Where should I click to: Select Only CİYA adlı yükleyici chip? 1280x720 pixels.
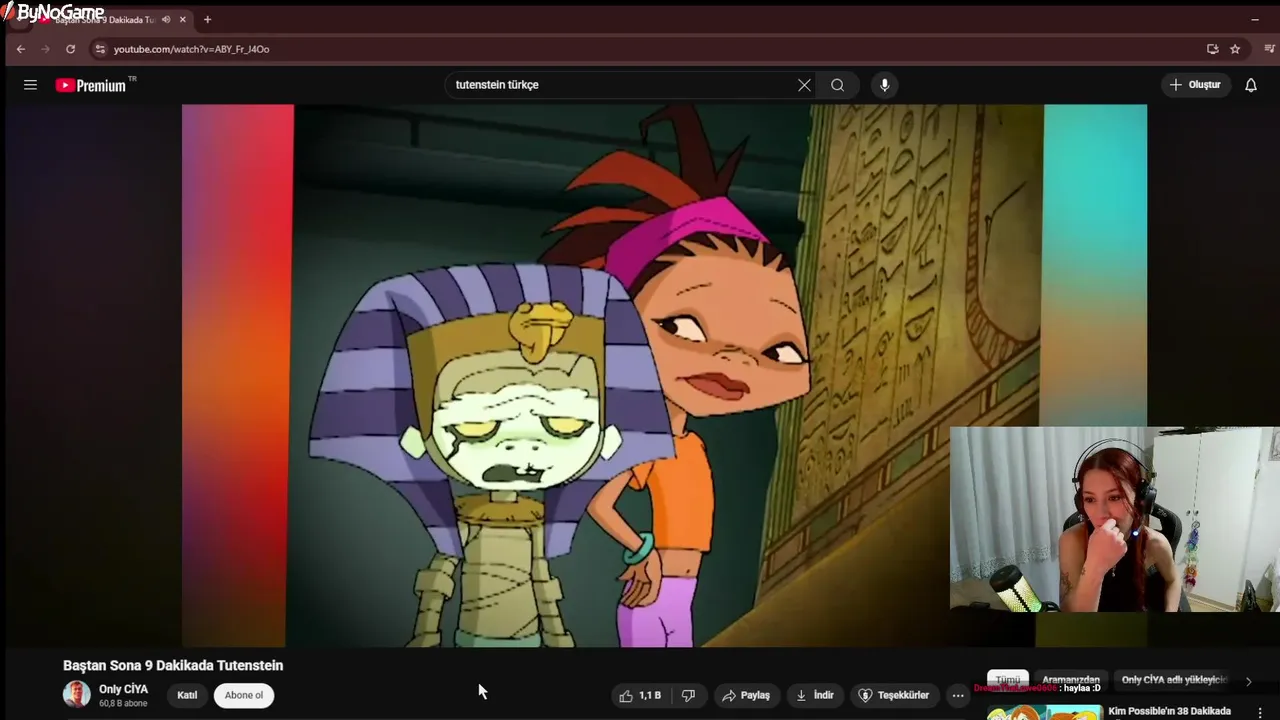(x=1174, y=680)
